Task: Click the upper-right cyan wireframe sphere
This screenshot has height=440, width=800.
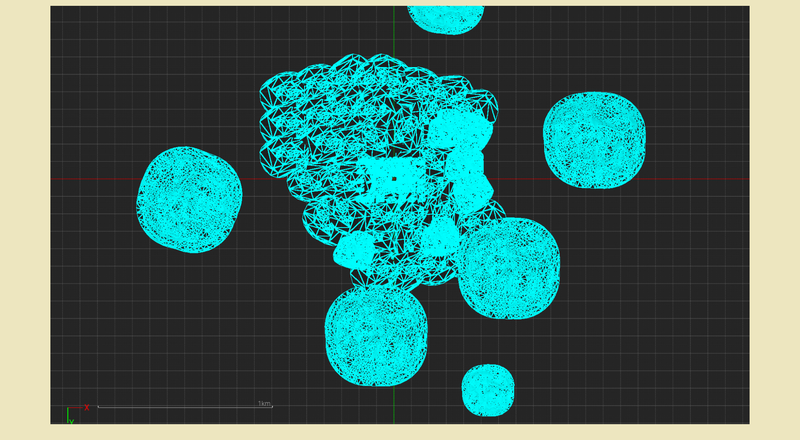Action: click(594, 140)
